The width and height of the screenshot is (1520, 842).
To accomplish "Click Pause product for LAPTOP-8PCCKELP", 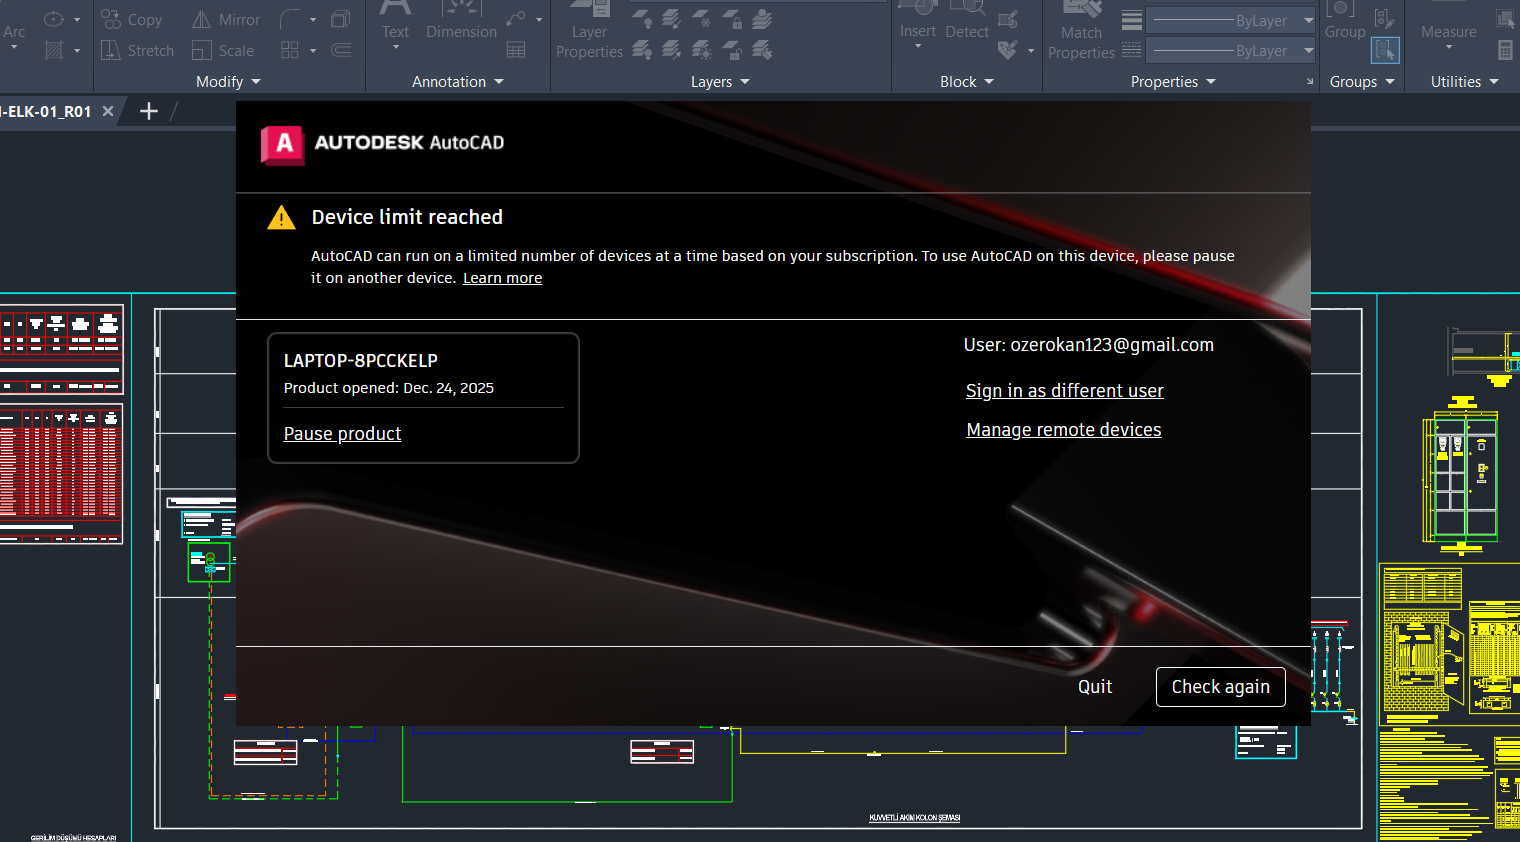I will [342, 434].
